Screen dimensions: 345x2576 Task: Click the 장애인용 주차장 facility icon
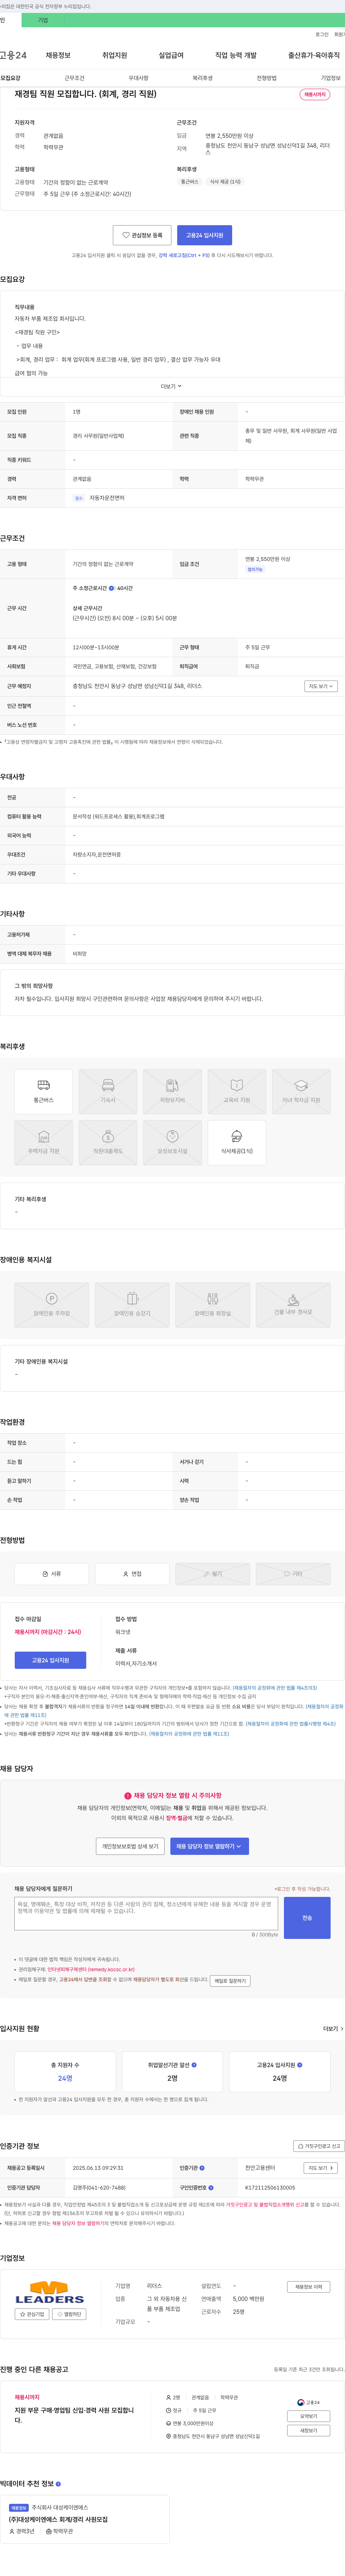pyautogui.click(x=52, y=1305)
